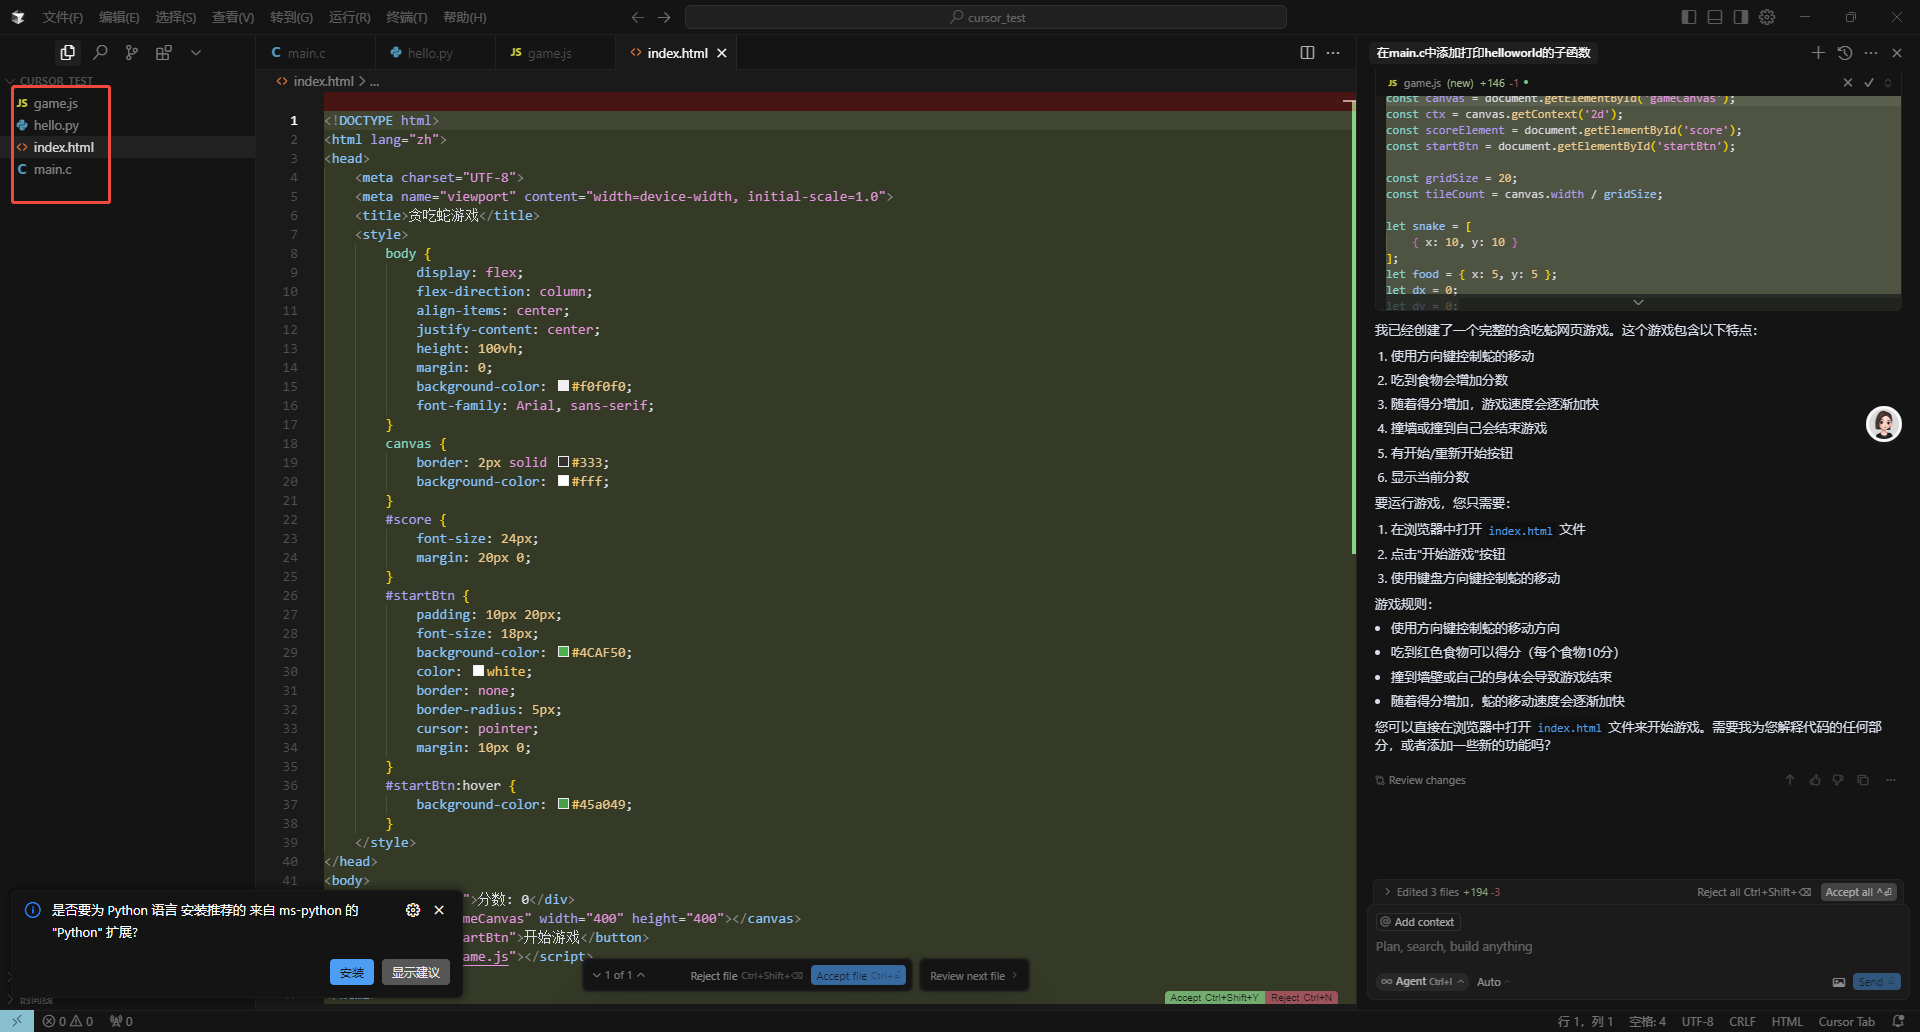Click the up arrow under response
1920x1032 pixels.
[1790, 780]
